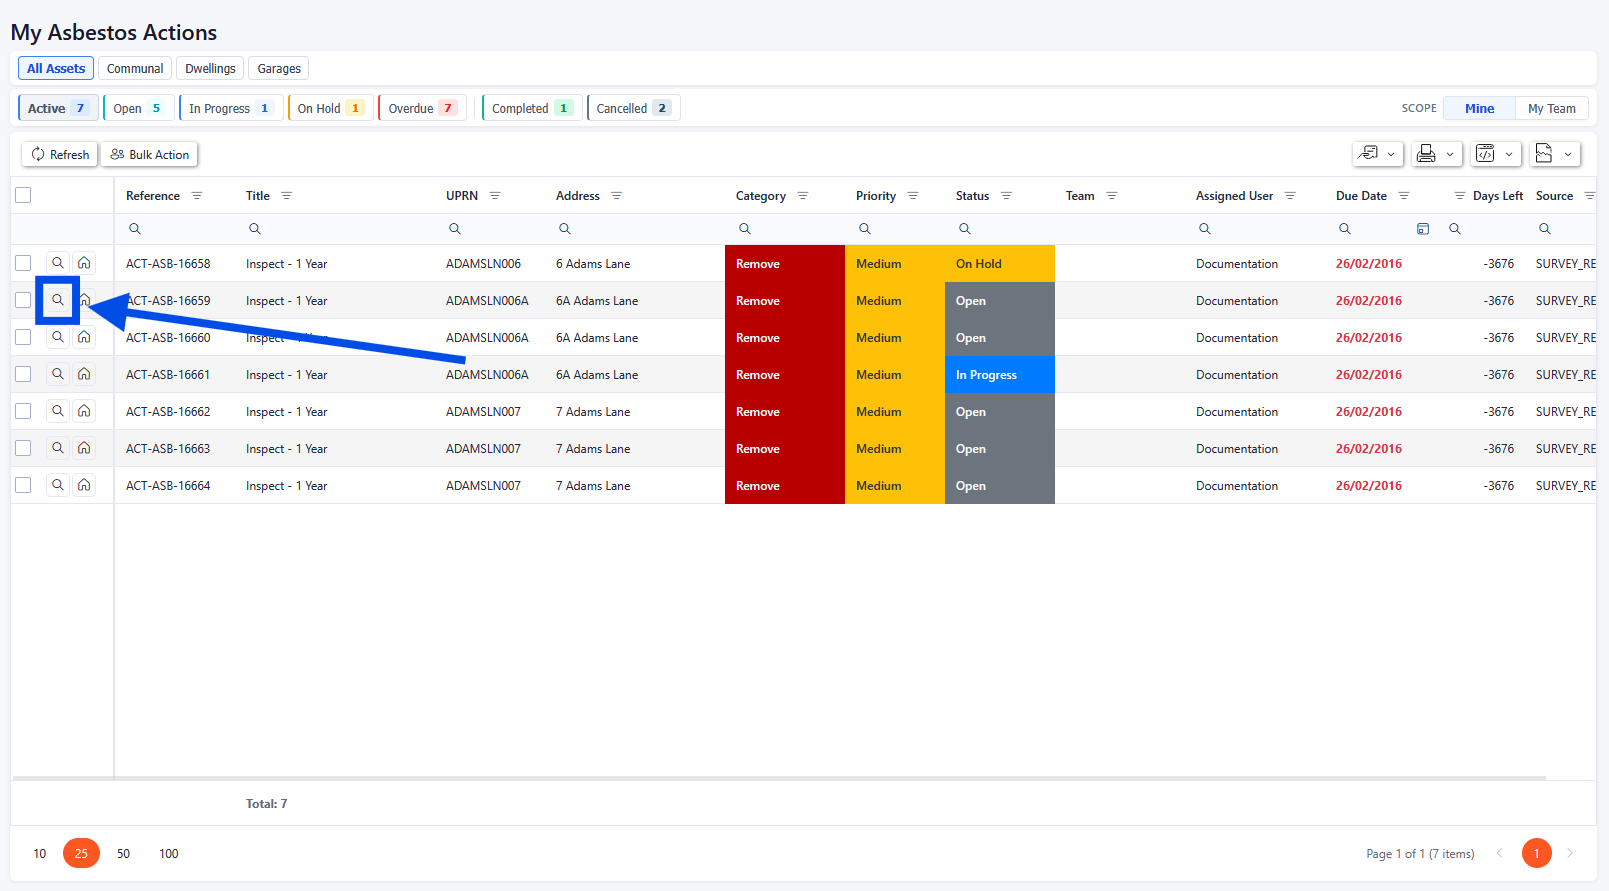This screenshot has width=1609, height=891.
Task: Click the Reference column filter icon
Action: tap(197, 196)
